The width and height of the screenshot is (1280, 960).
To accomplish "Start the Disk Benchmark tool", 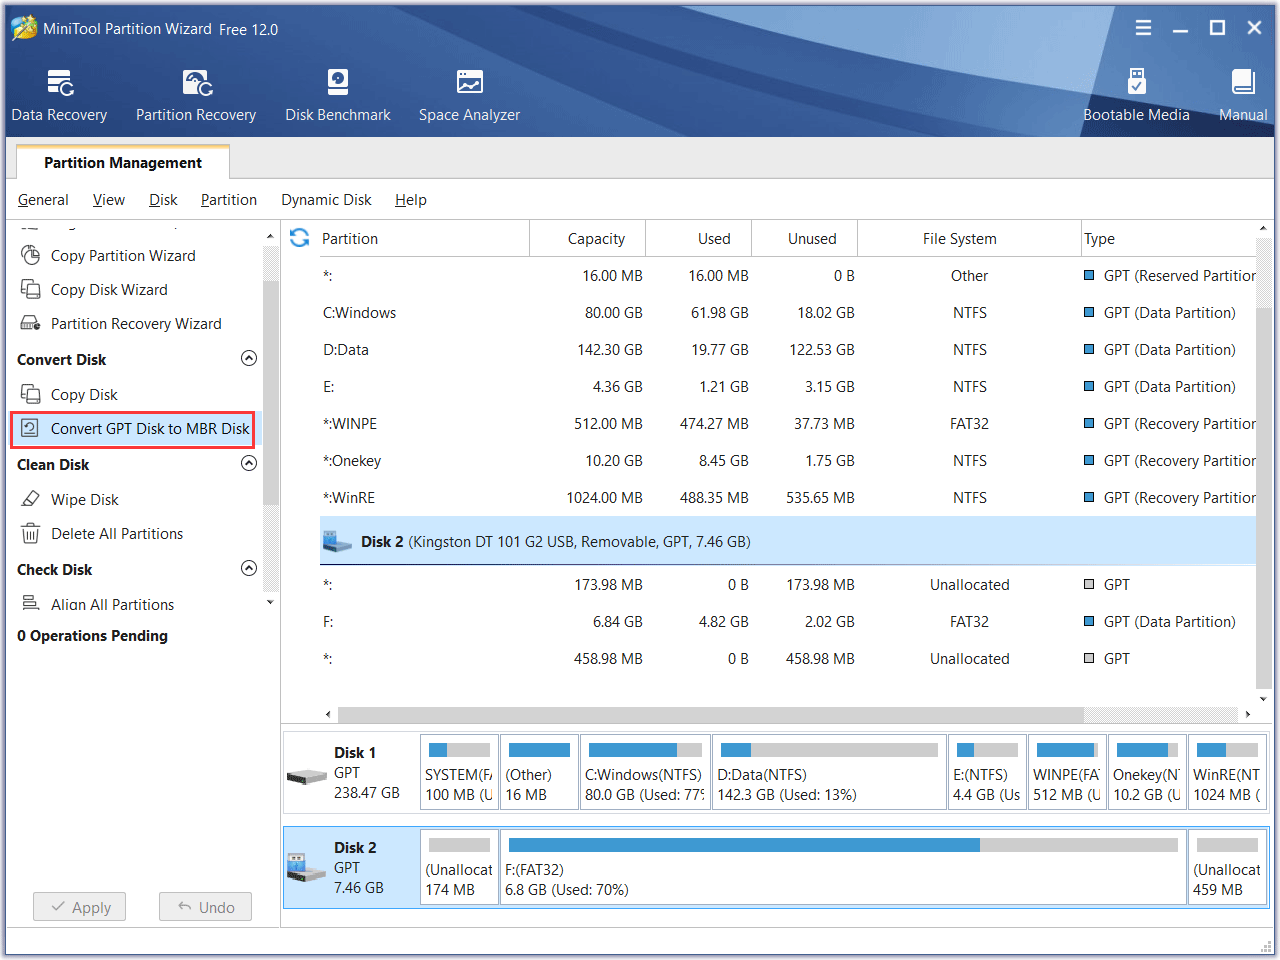I will point(338,96).
